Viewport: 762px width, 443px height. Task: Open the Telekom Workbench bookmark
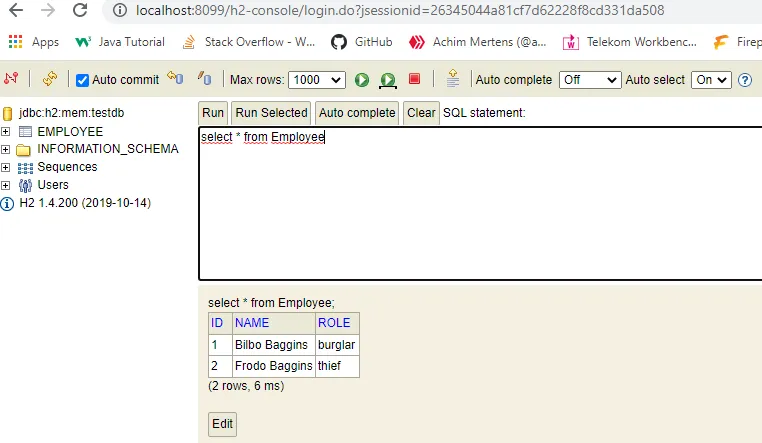(x=629, y=42)
